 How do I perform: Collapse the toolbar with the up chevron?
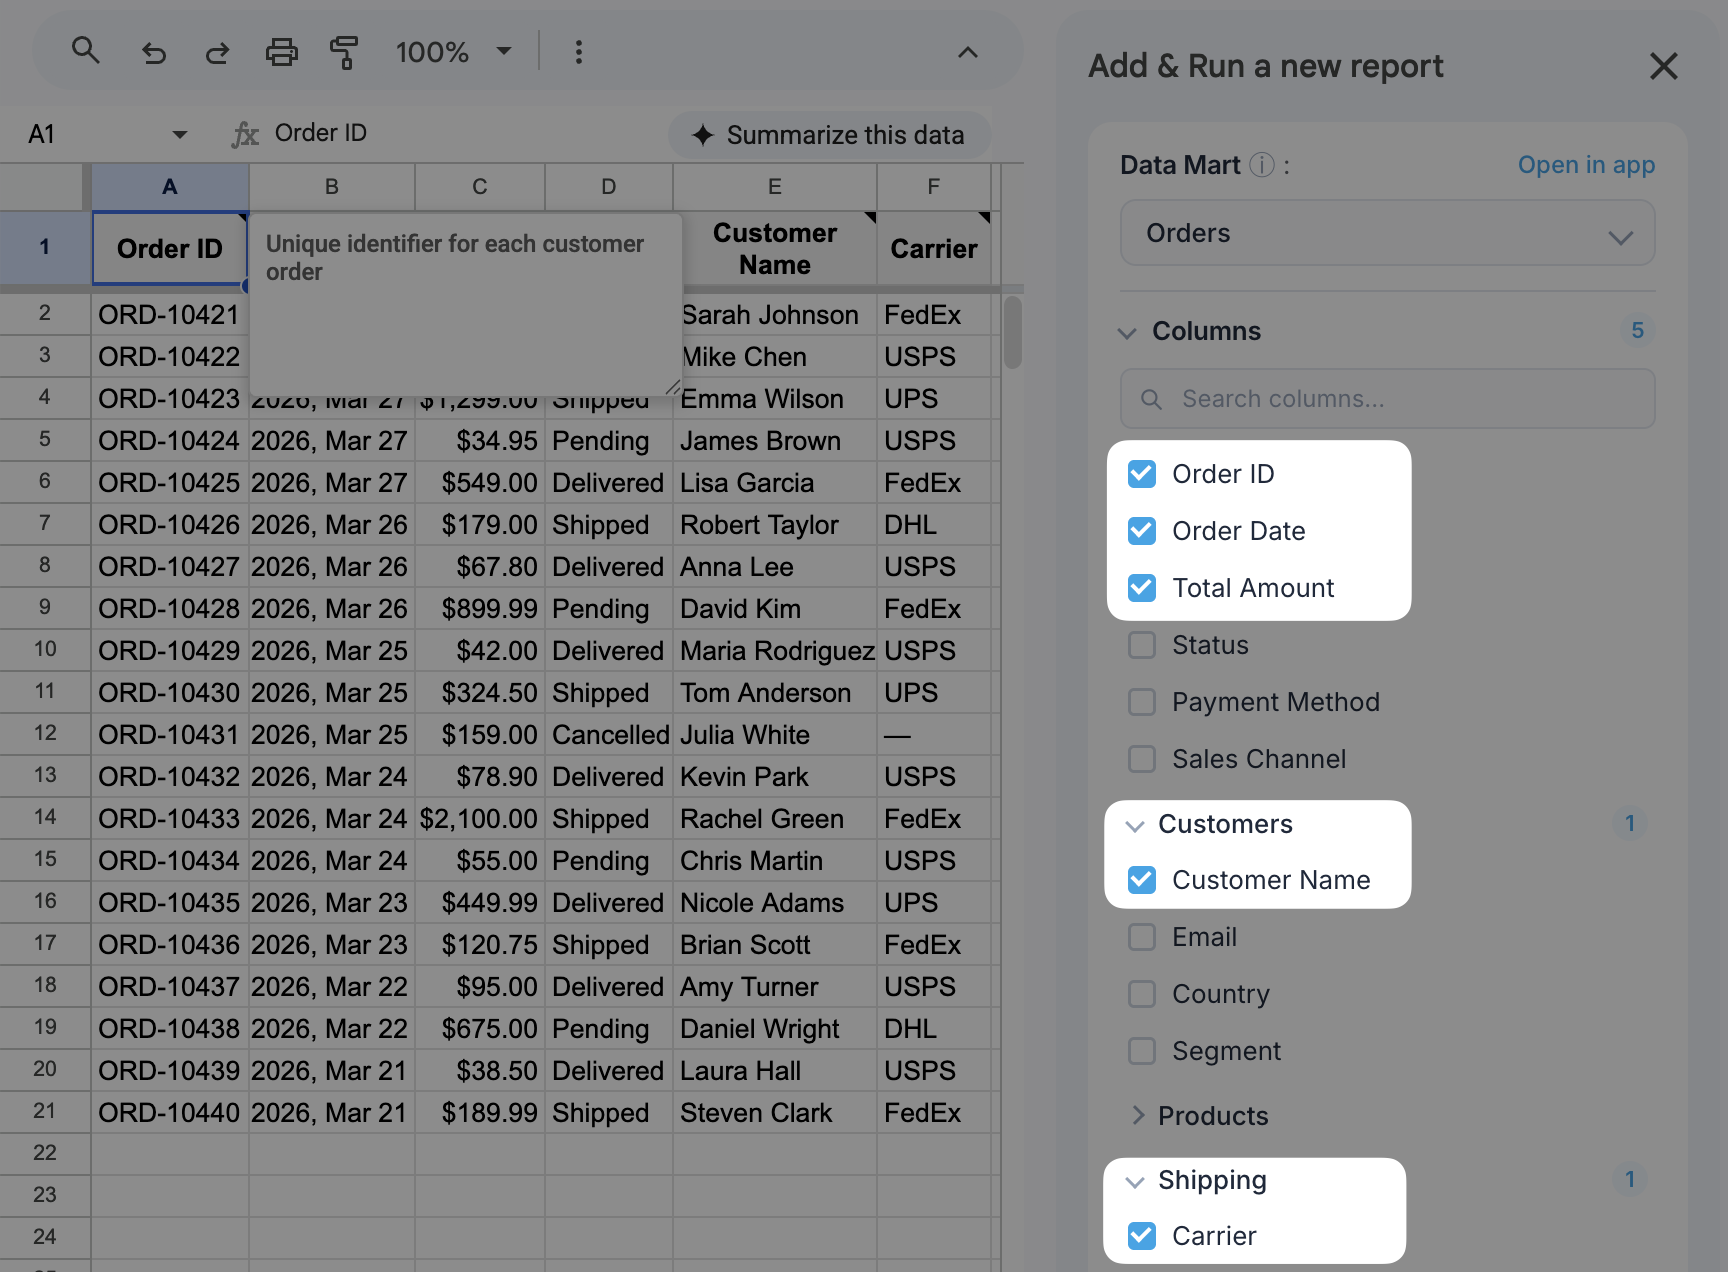click(967, 52)
